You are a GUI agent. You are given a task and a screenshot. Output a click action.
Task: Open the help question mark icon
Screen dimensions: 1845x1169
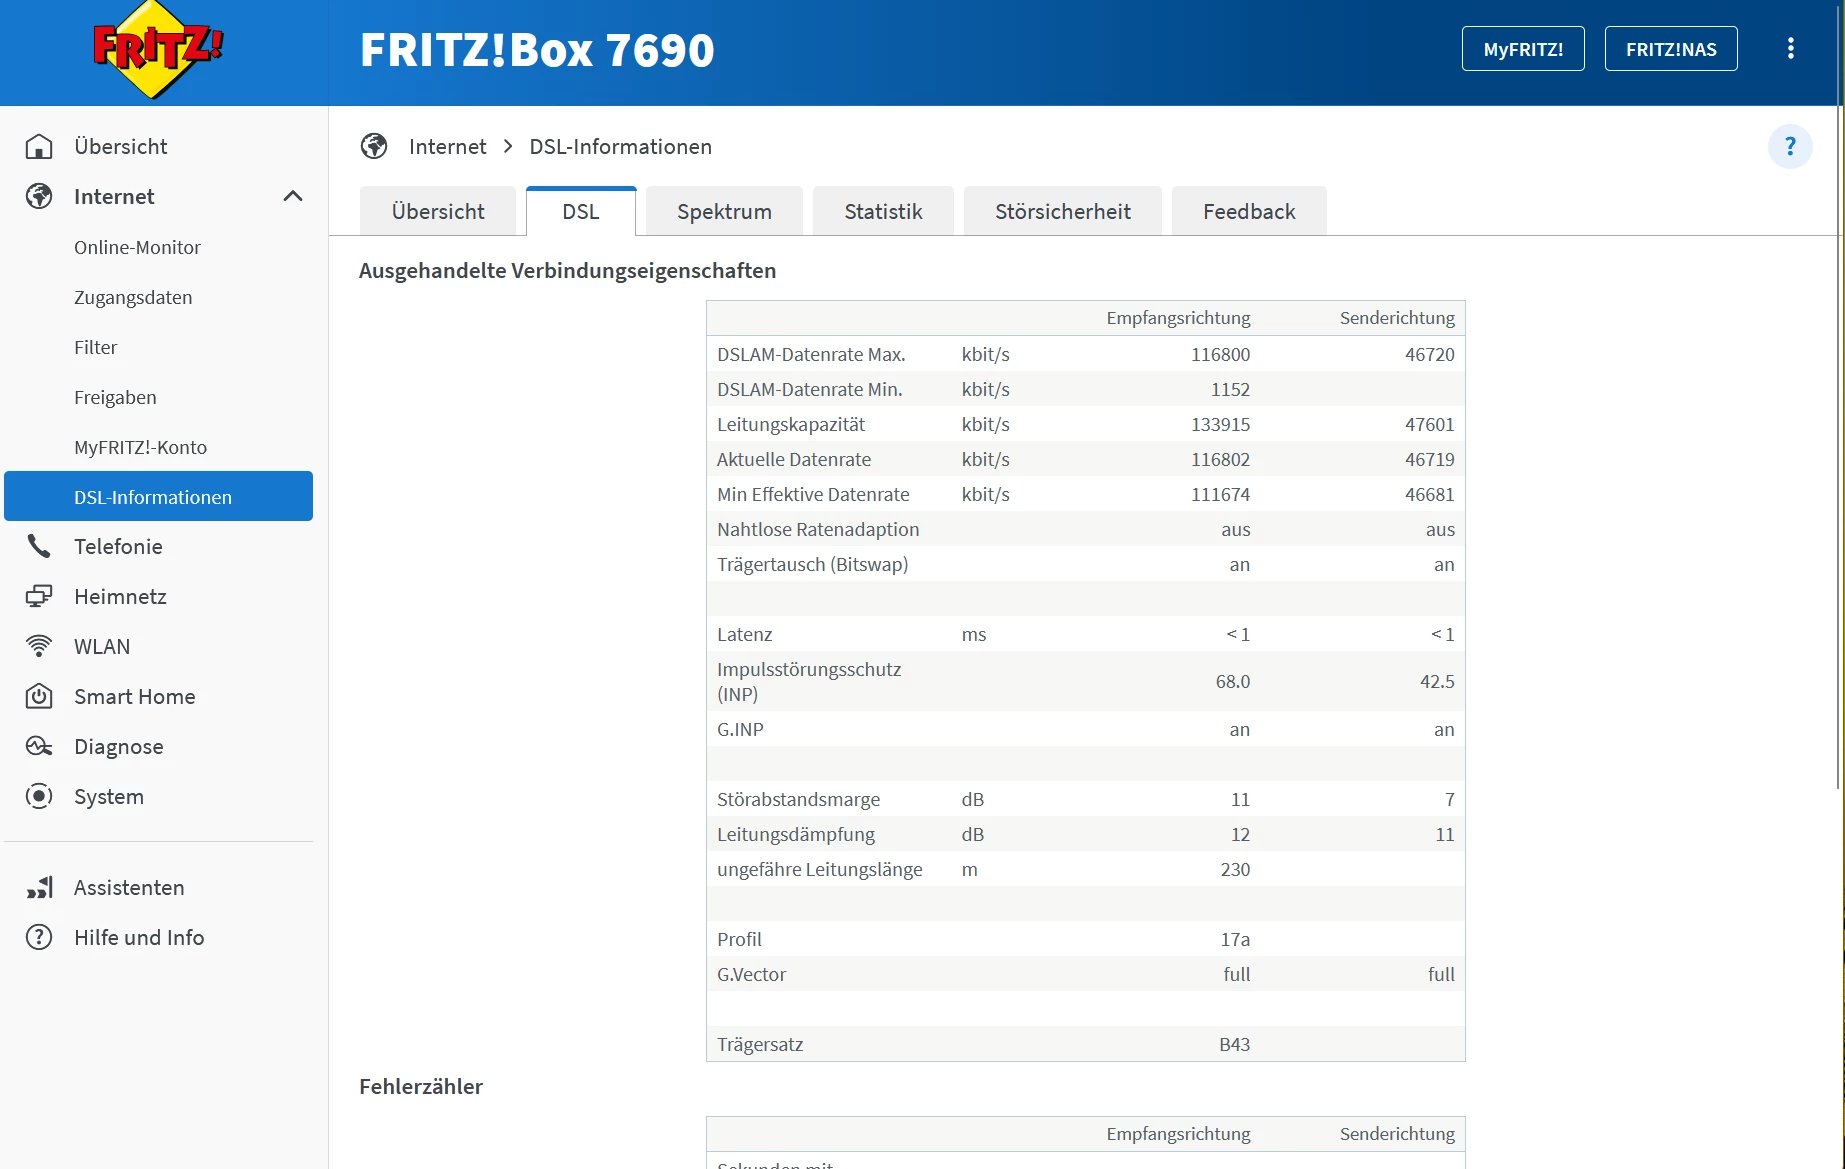point(1790,147)
